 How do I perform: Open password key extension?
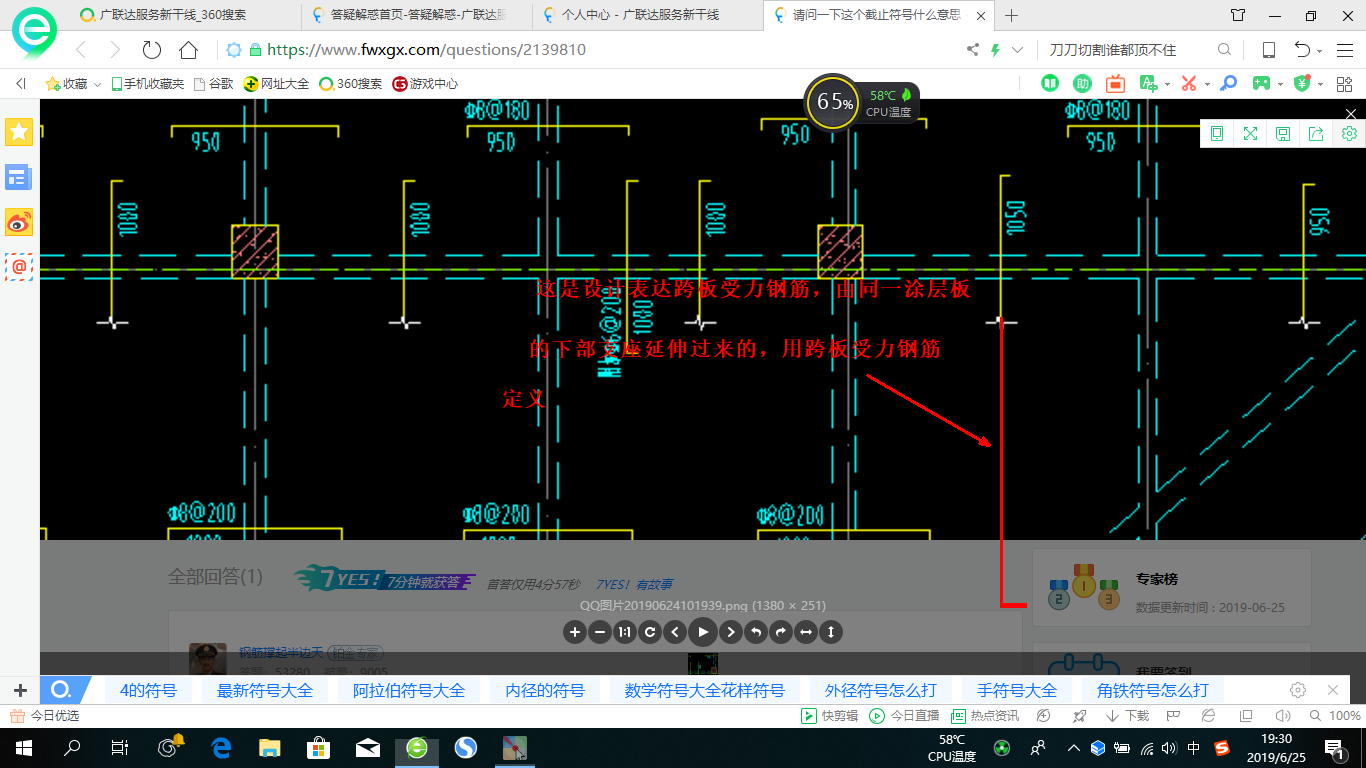click(1229, 84)
